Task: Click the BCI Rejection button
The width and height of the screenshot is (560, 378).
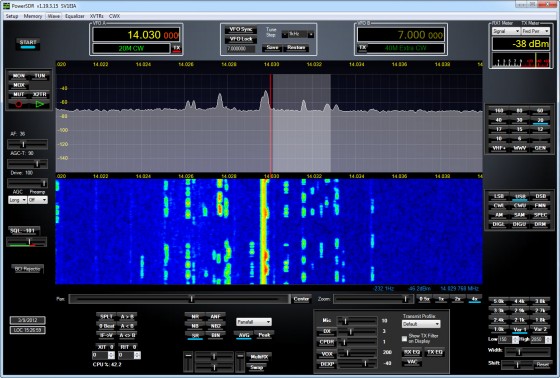Action: (x=28, y=269)
